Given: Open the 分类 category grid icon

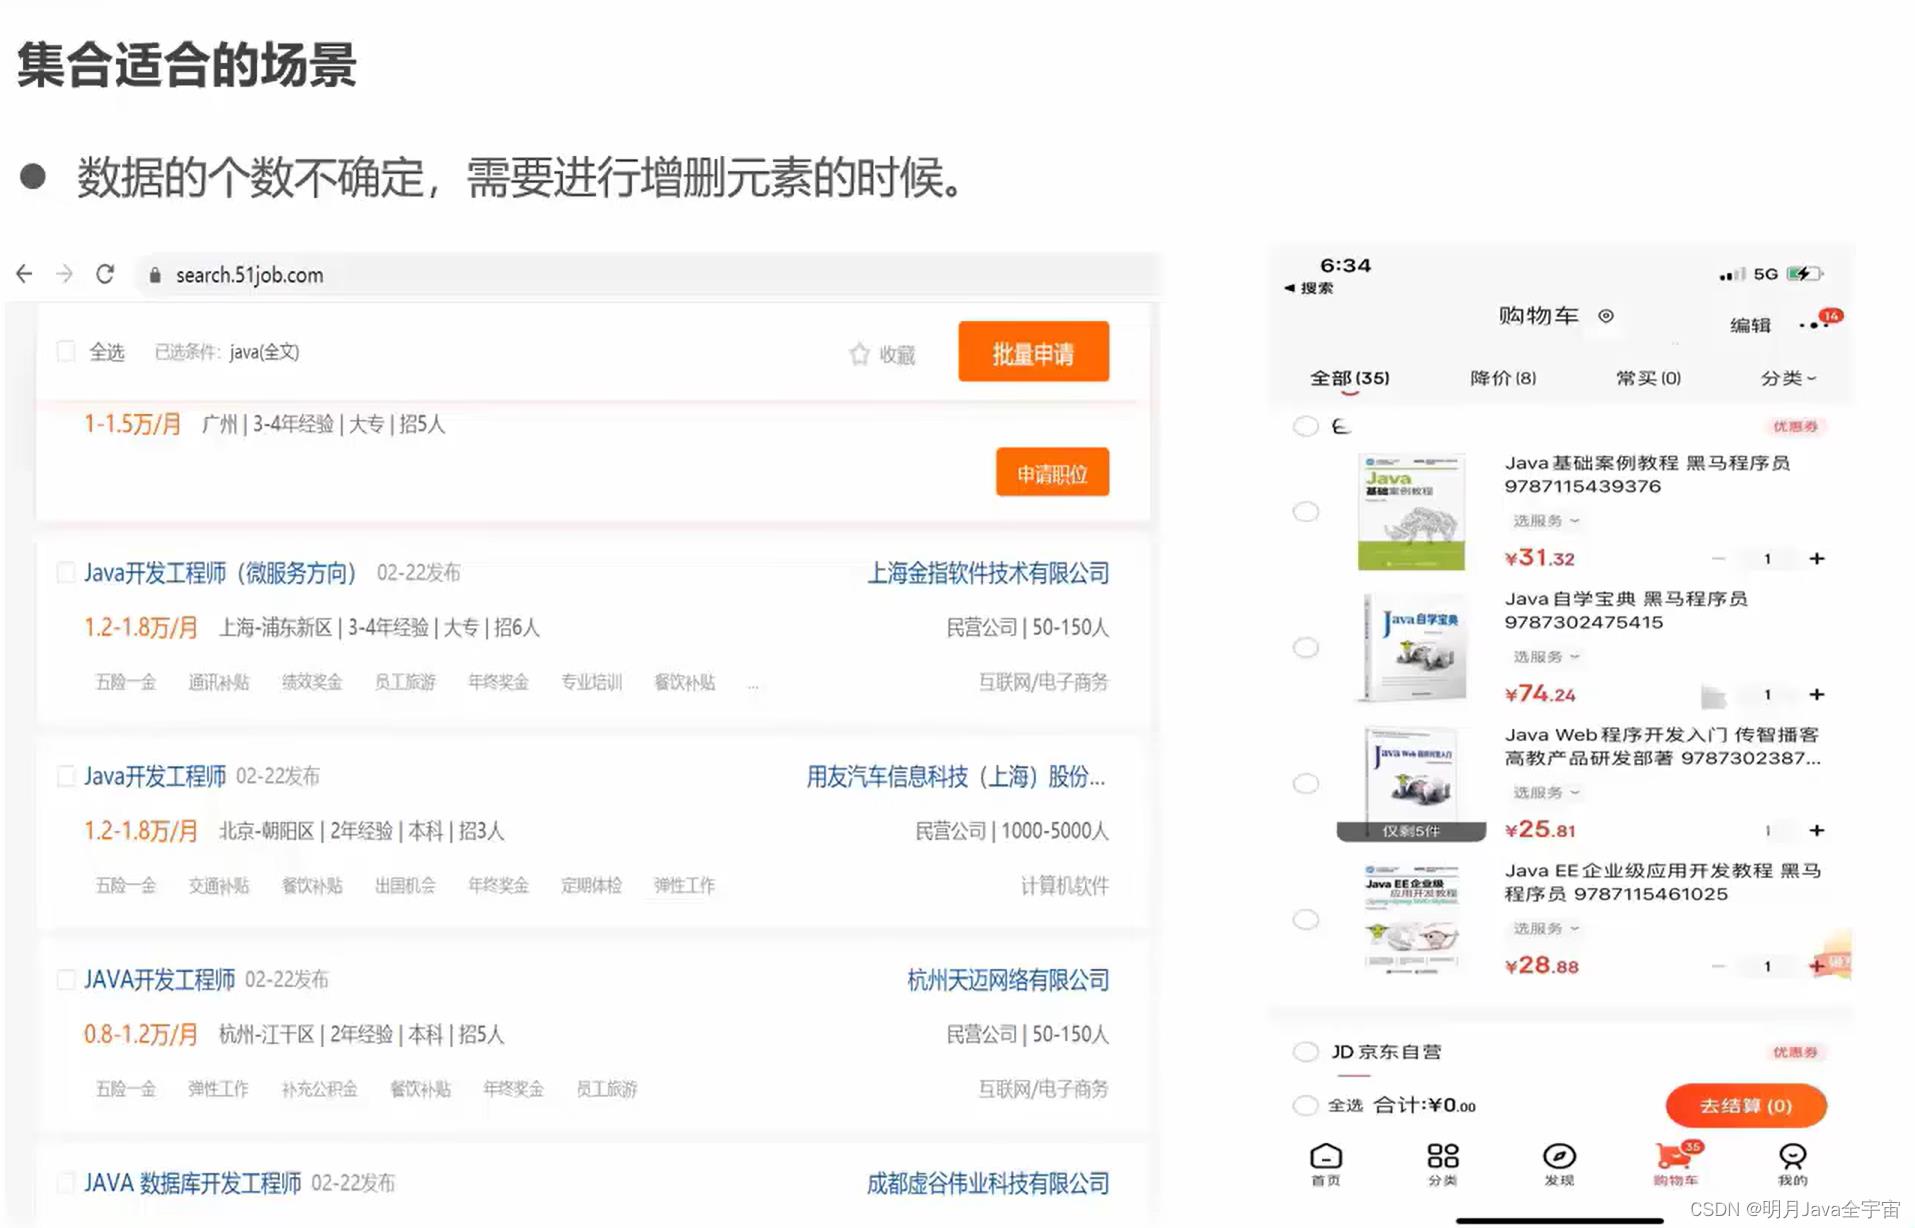Looking at the screenshot, I should point(1442,1156).
